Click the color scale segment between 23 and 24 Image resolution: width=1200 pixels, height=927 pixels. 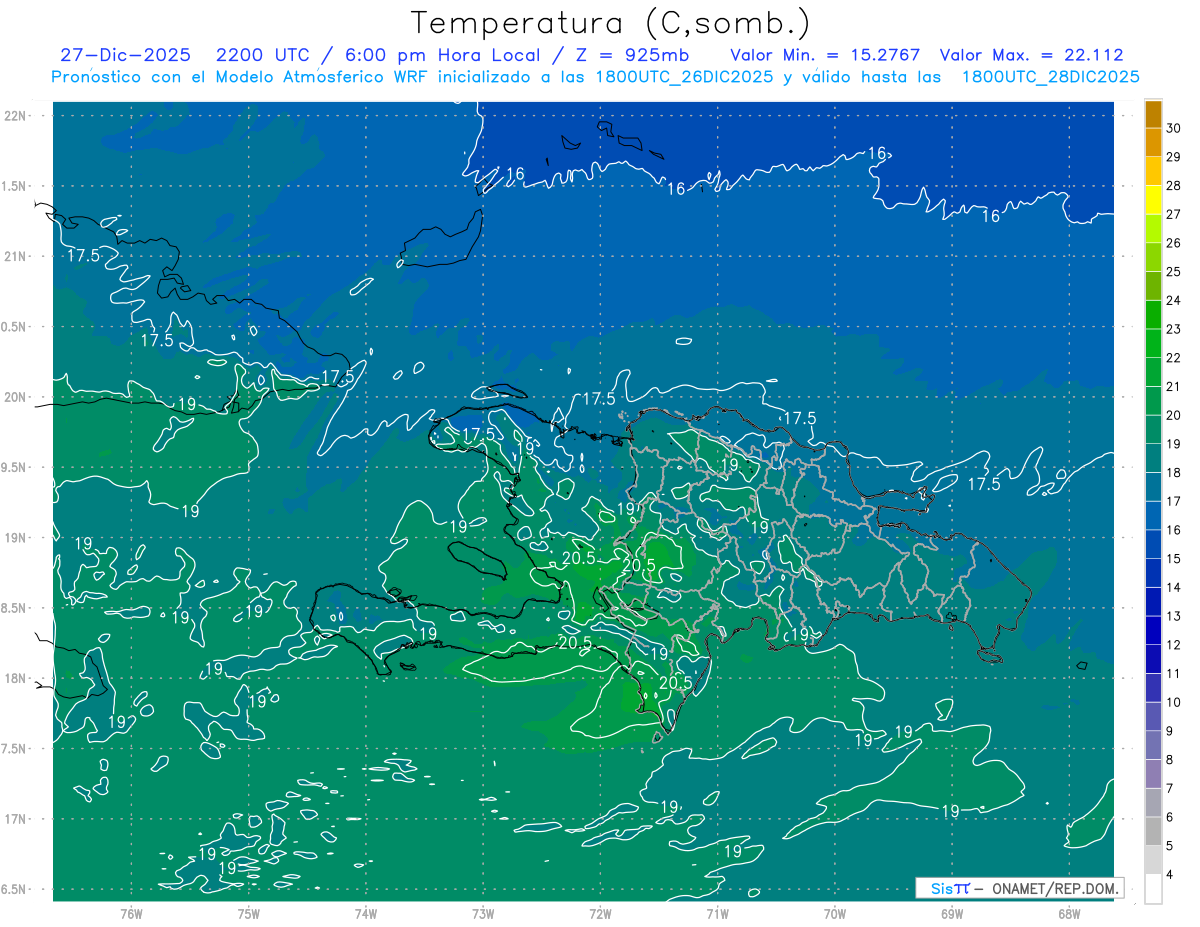pos(1153,315)
